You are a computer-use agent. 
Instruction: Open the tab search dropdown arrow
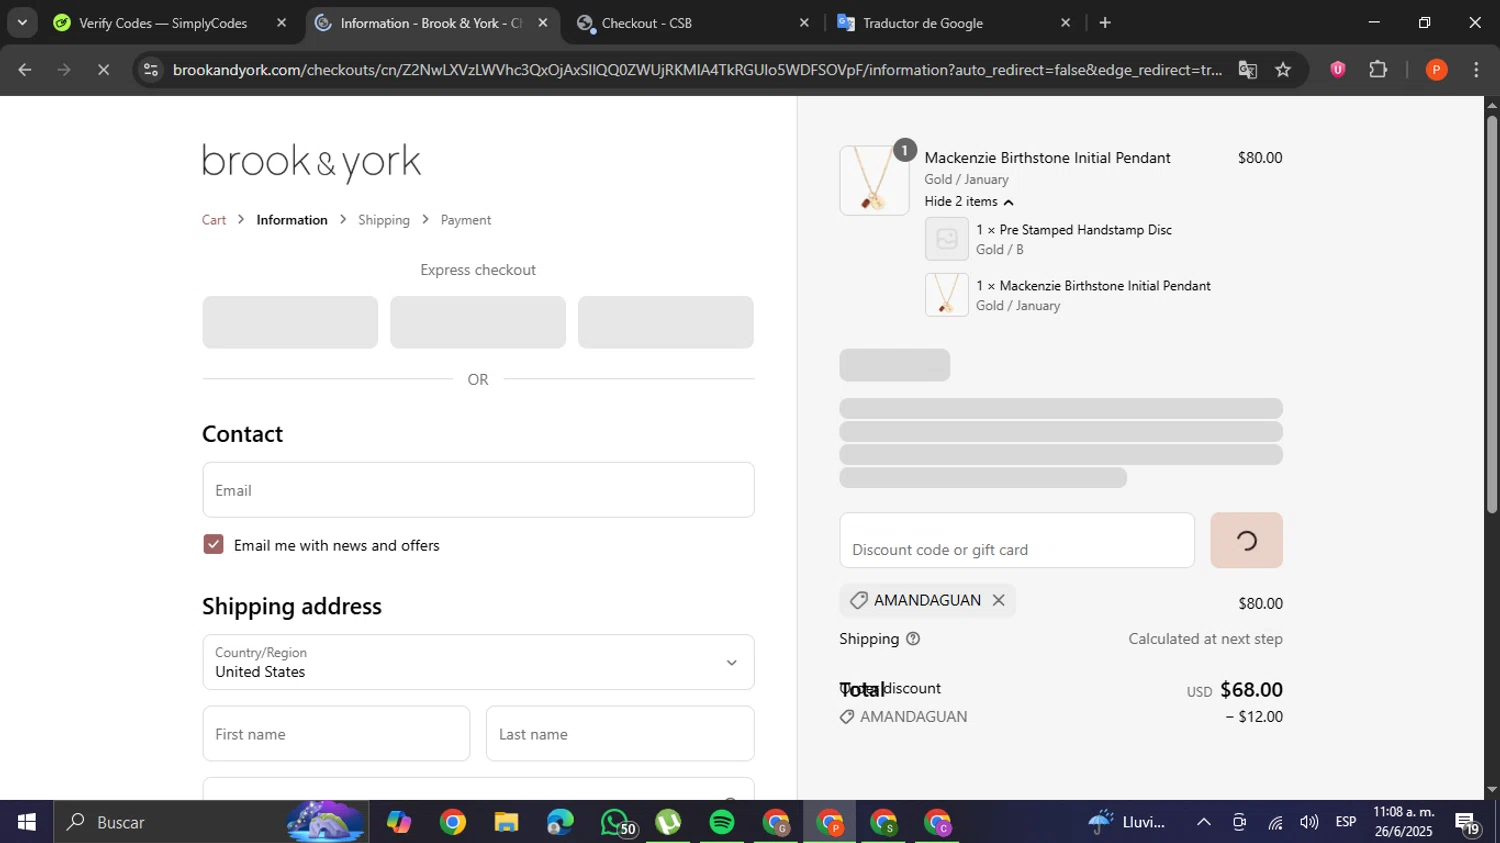point(22,22)
